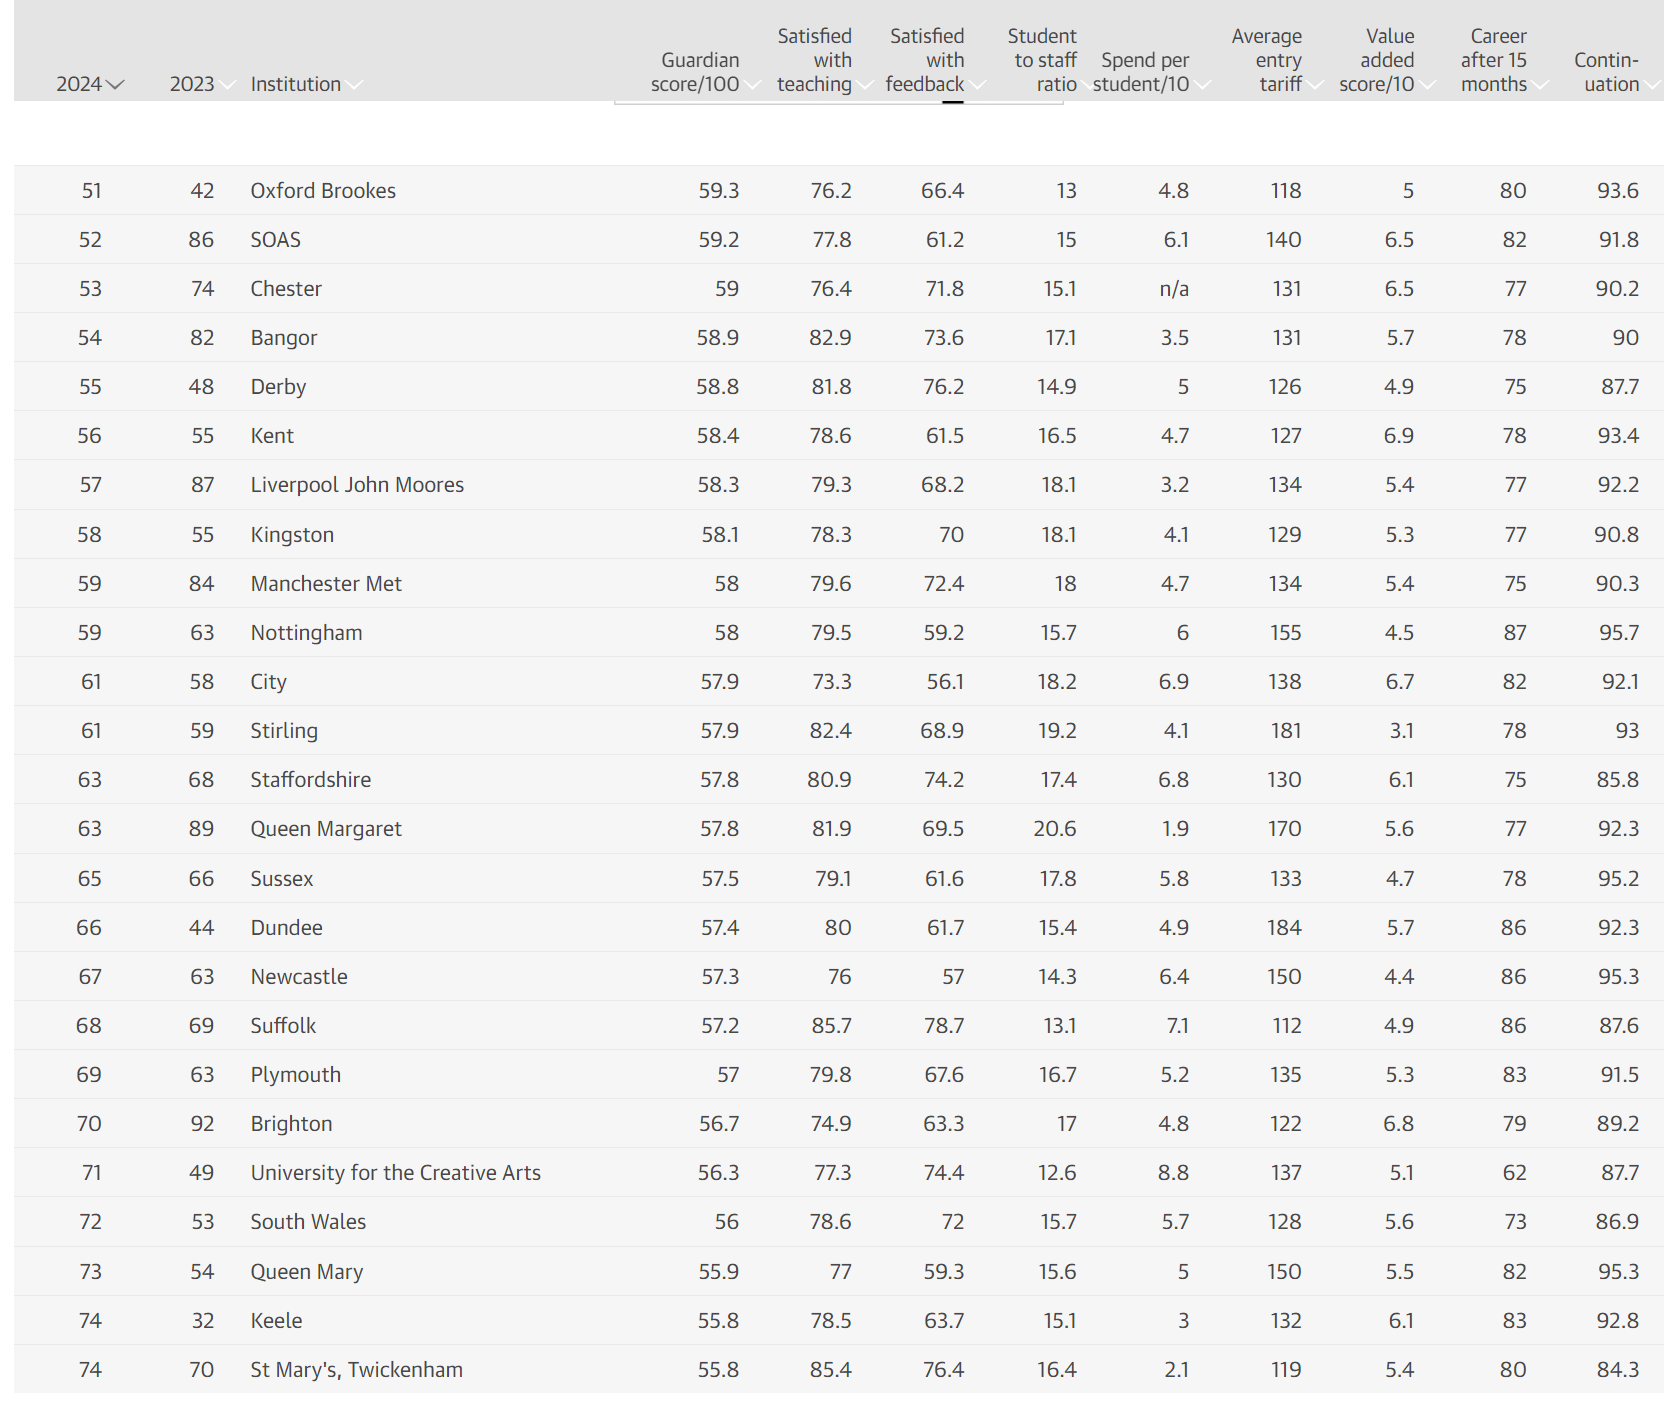The height and width of the screenshot is (1403, 1680).
Task: Sort by Satisfied with feedback arrow
Action: point(977,85)
